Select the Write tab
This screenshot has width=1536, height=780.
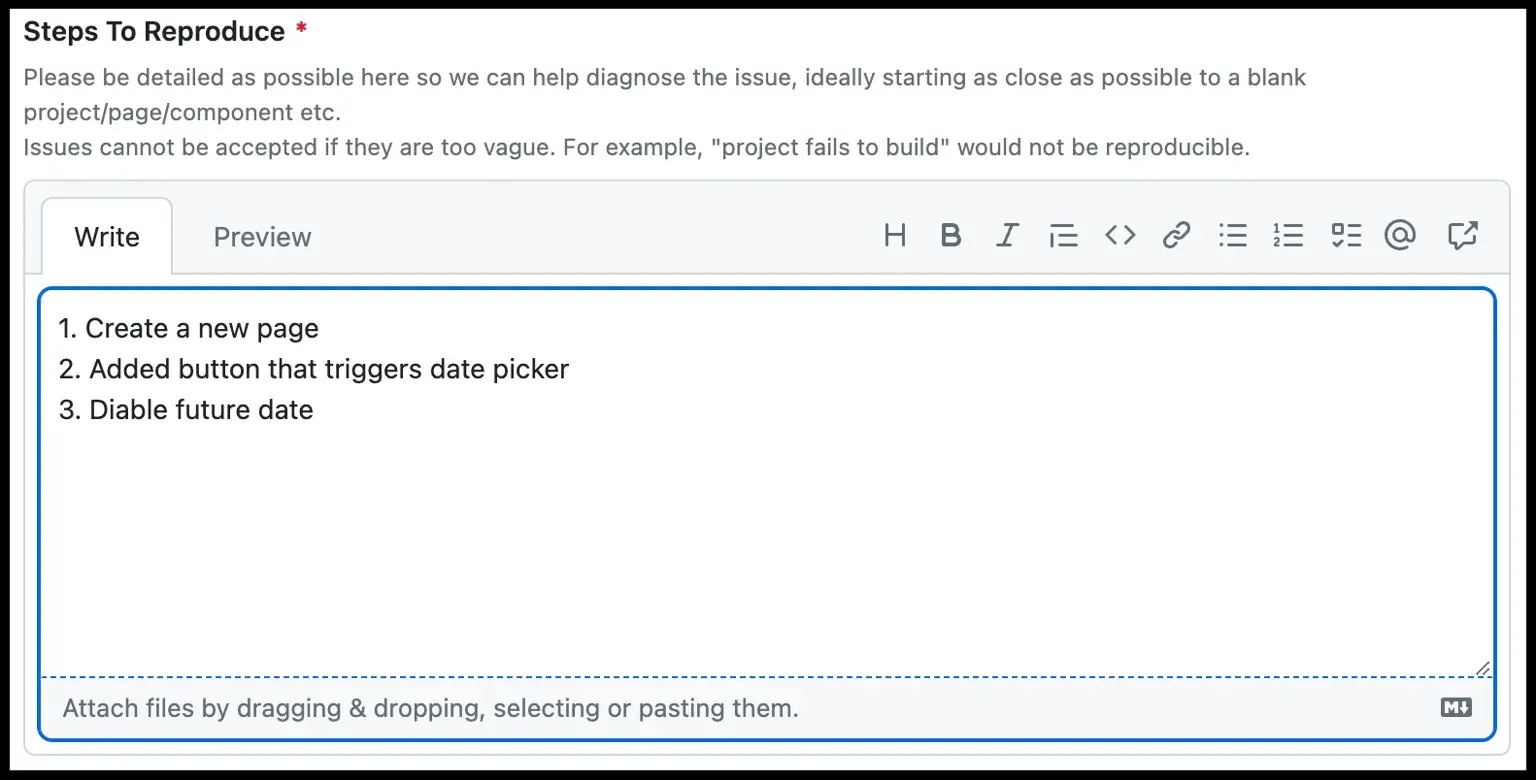click(107, 237)
